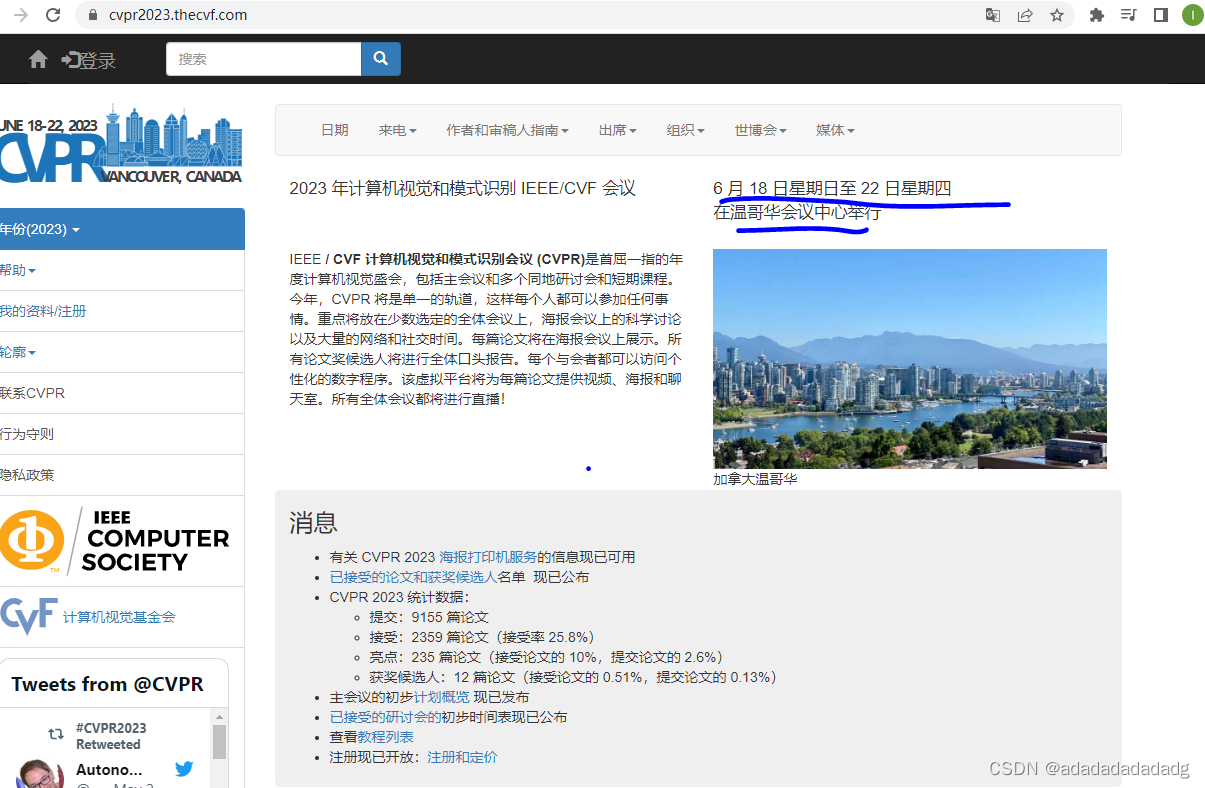
Task: Expand the 组织 dropdown menu
Action: point(685,130)
